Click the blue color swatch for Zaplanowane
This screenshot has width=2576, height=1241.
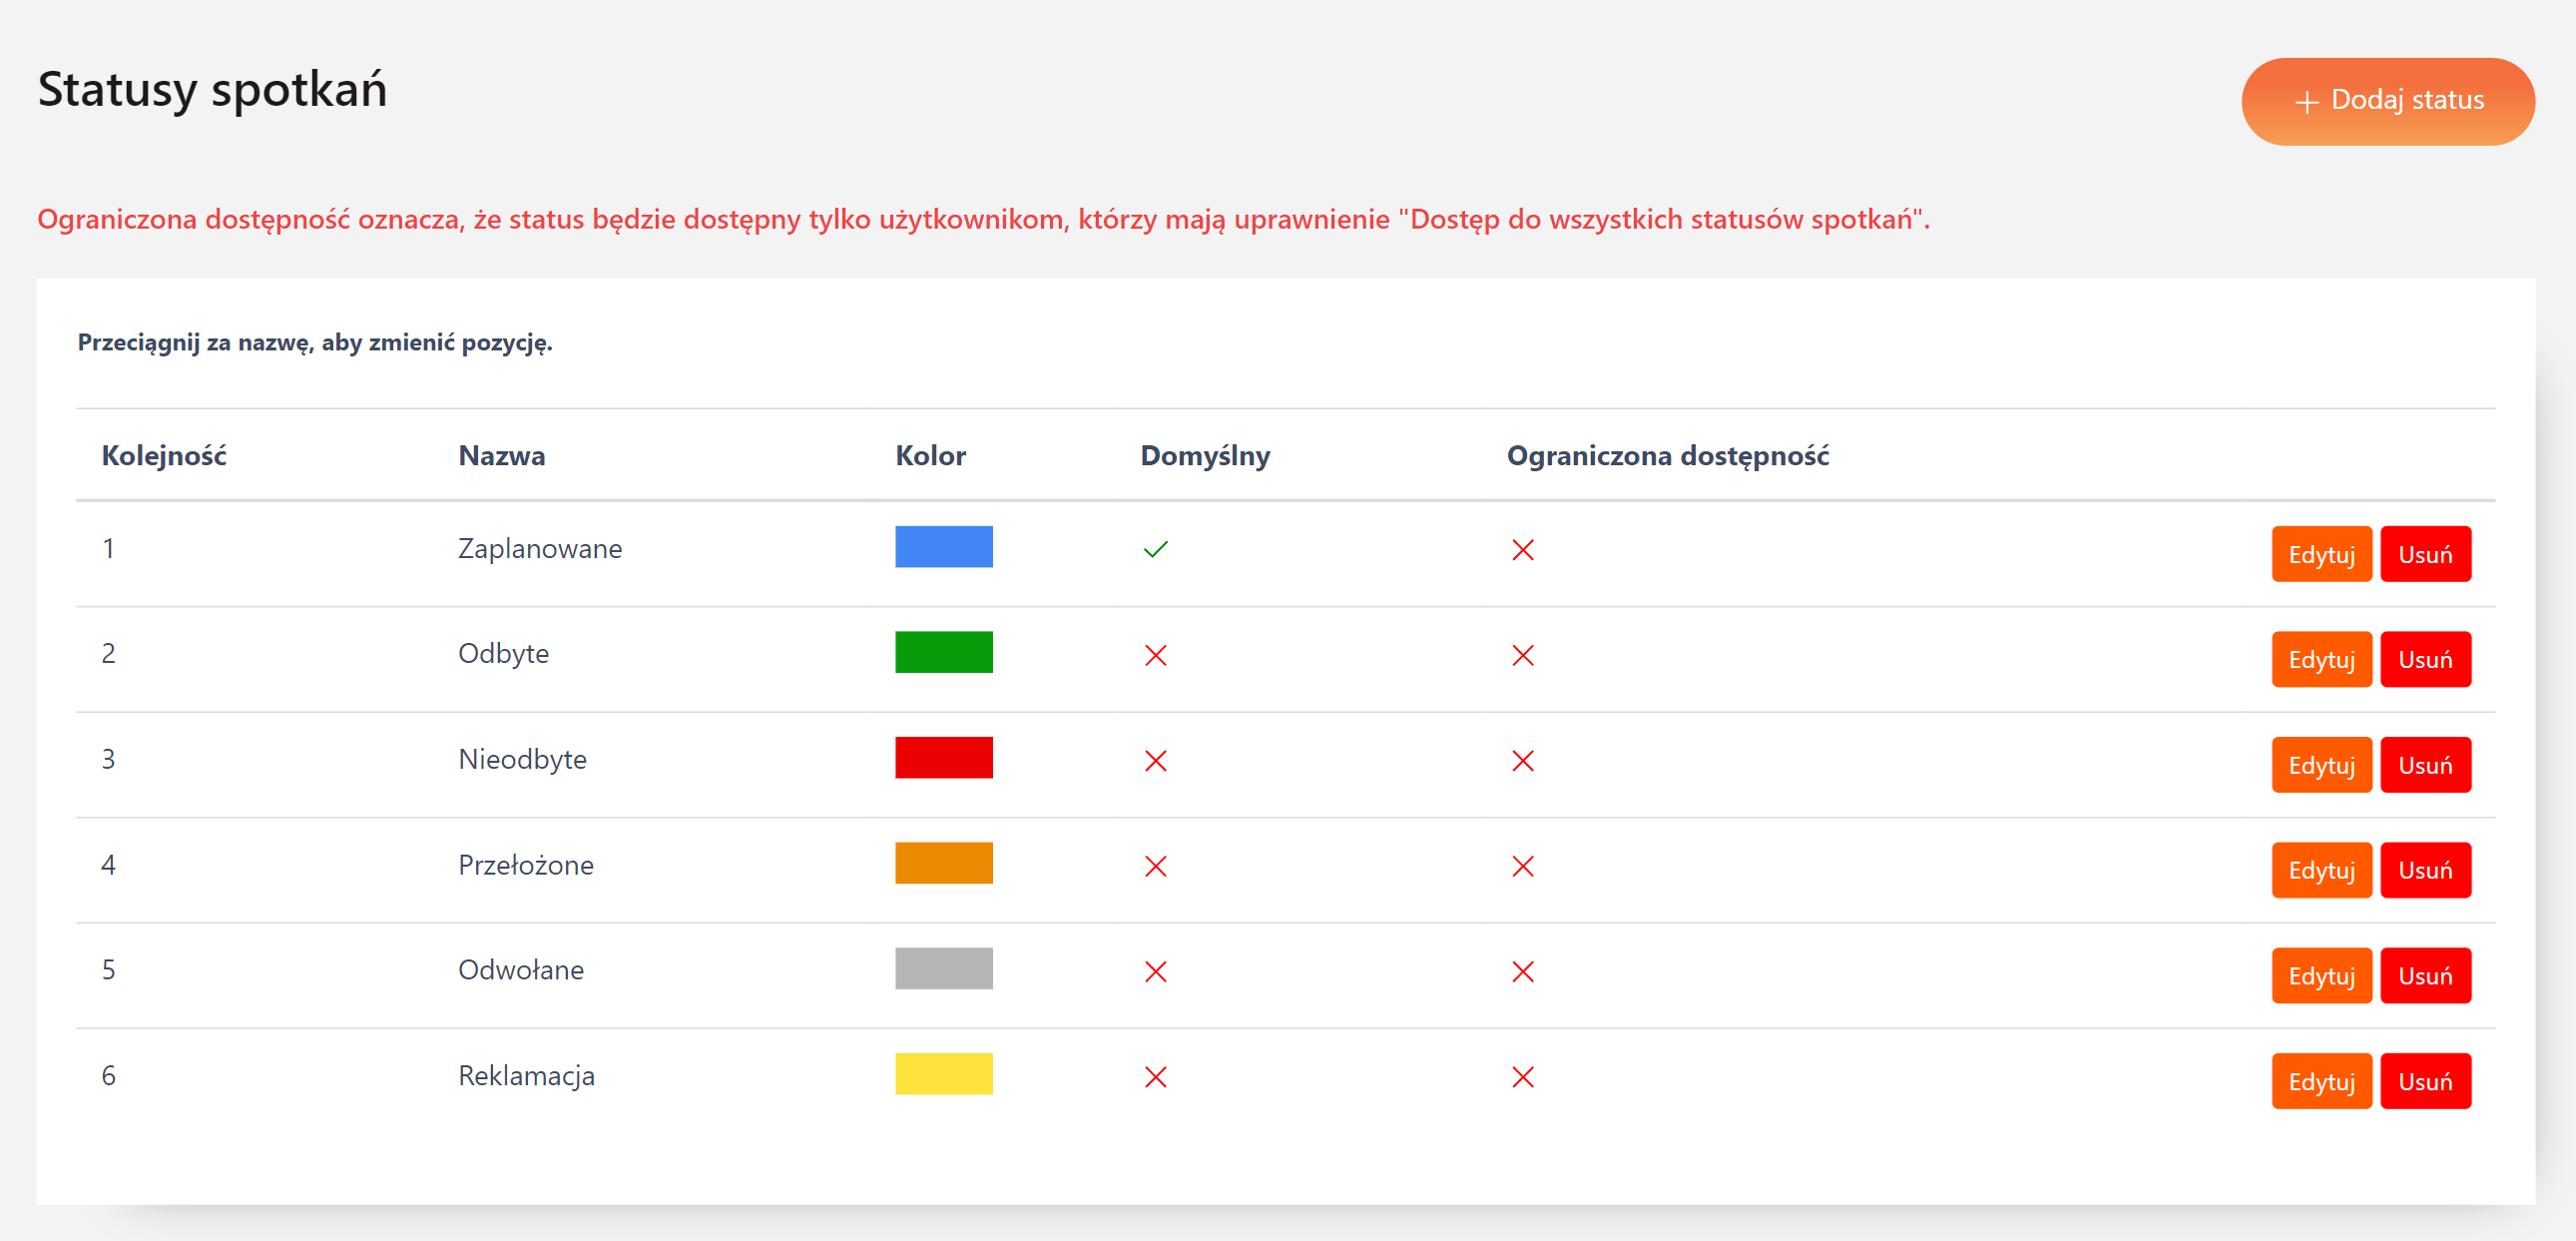coord(943,547)
